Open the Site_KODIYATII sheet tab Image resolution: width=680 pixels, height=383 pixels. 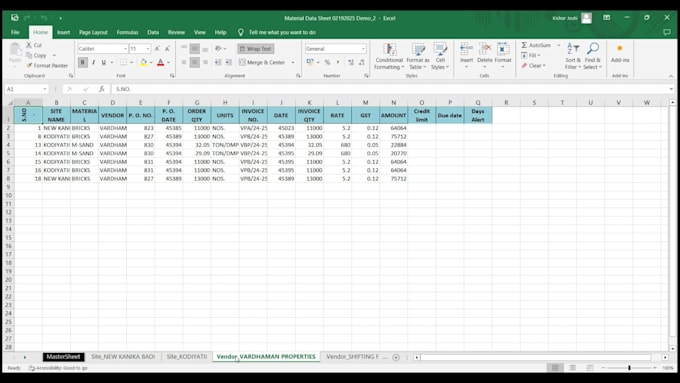tap(186, 357)
